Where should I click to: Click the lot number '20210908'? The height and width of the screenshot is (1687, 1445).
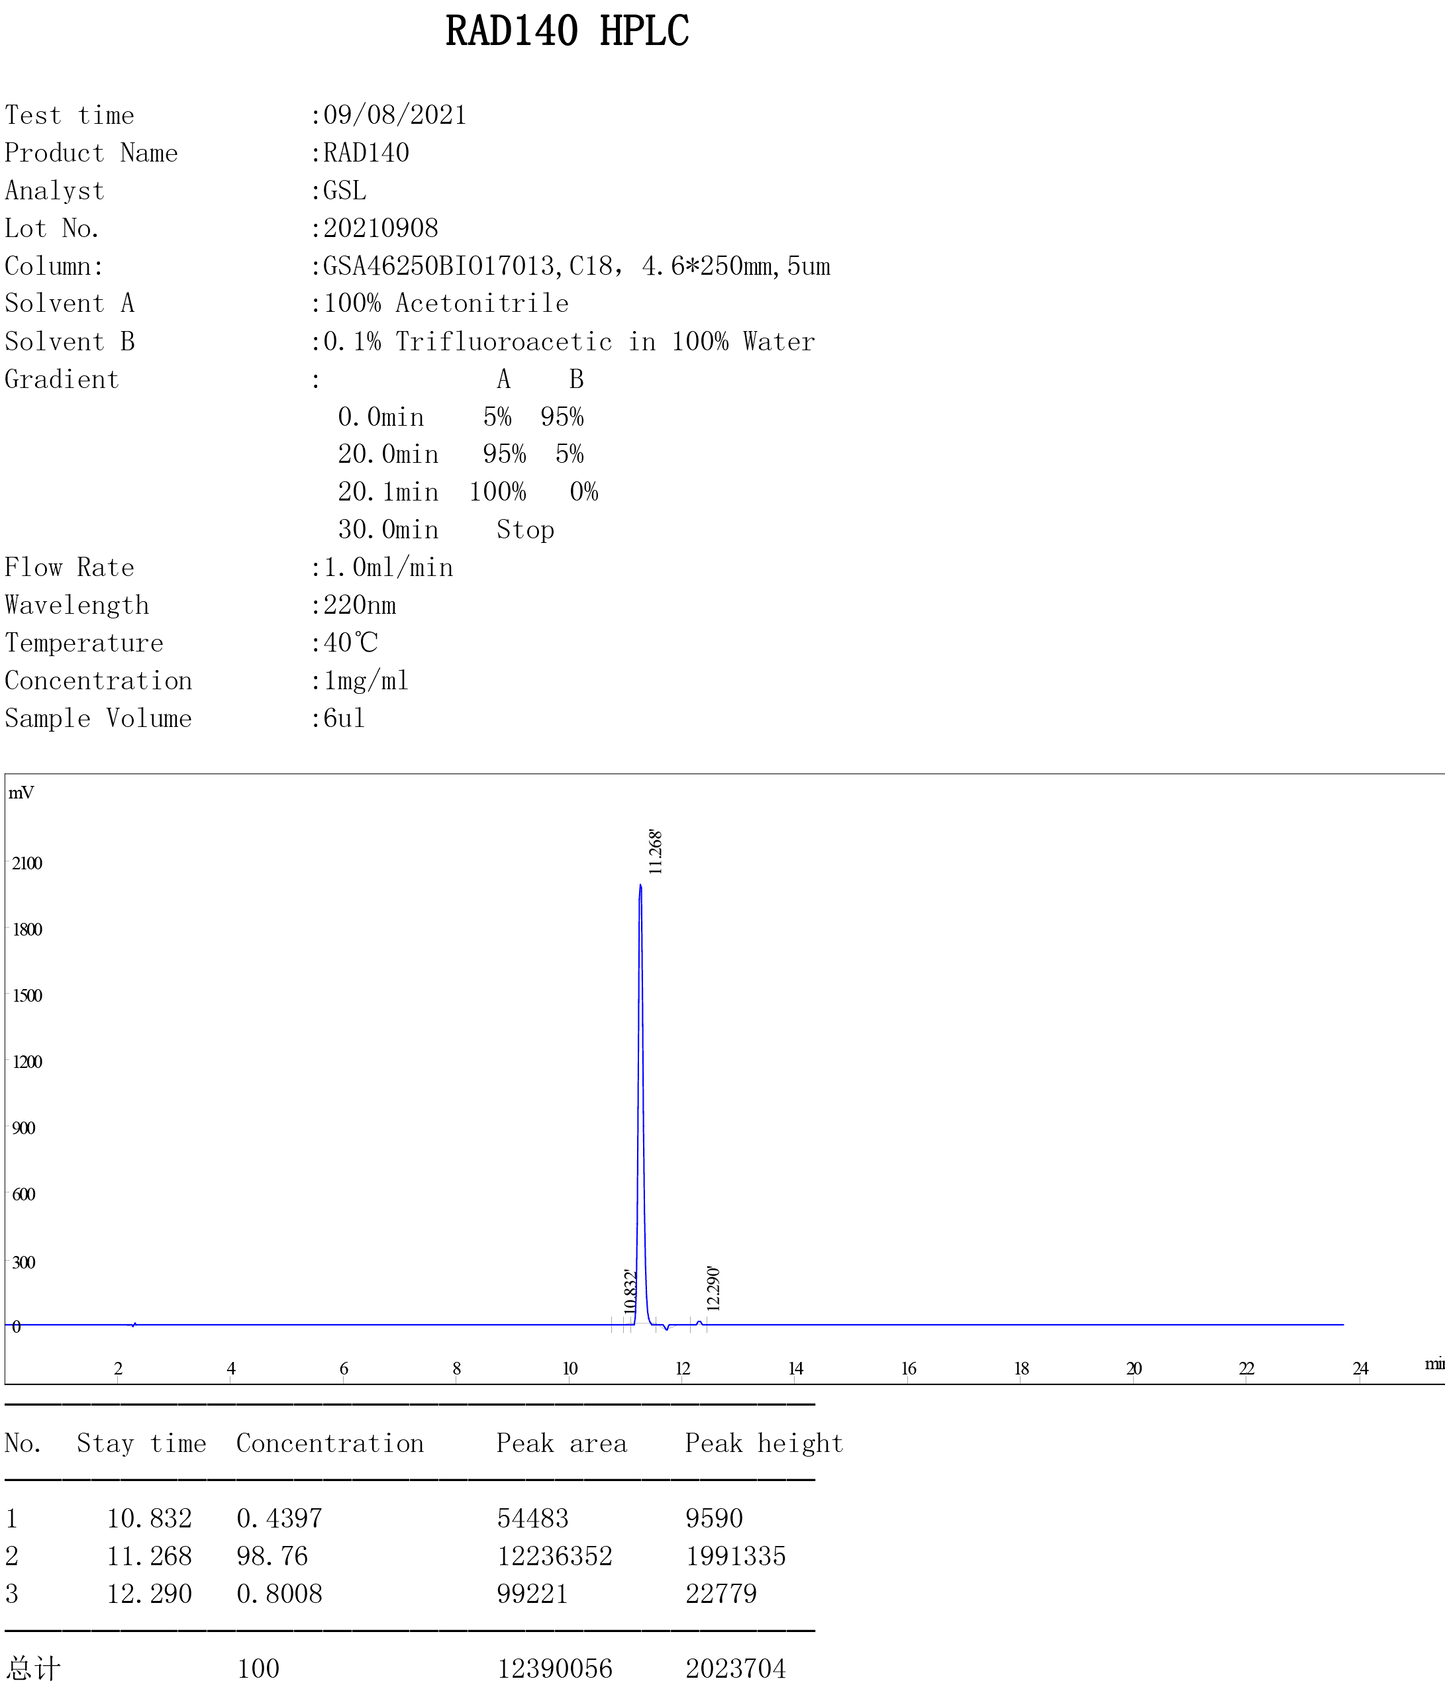381,228
